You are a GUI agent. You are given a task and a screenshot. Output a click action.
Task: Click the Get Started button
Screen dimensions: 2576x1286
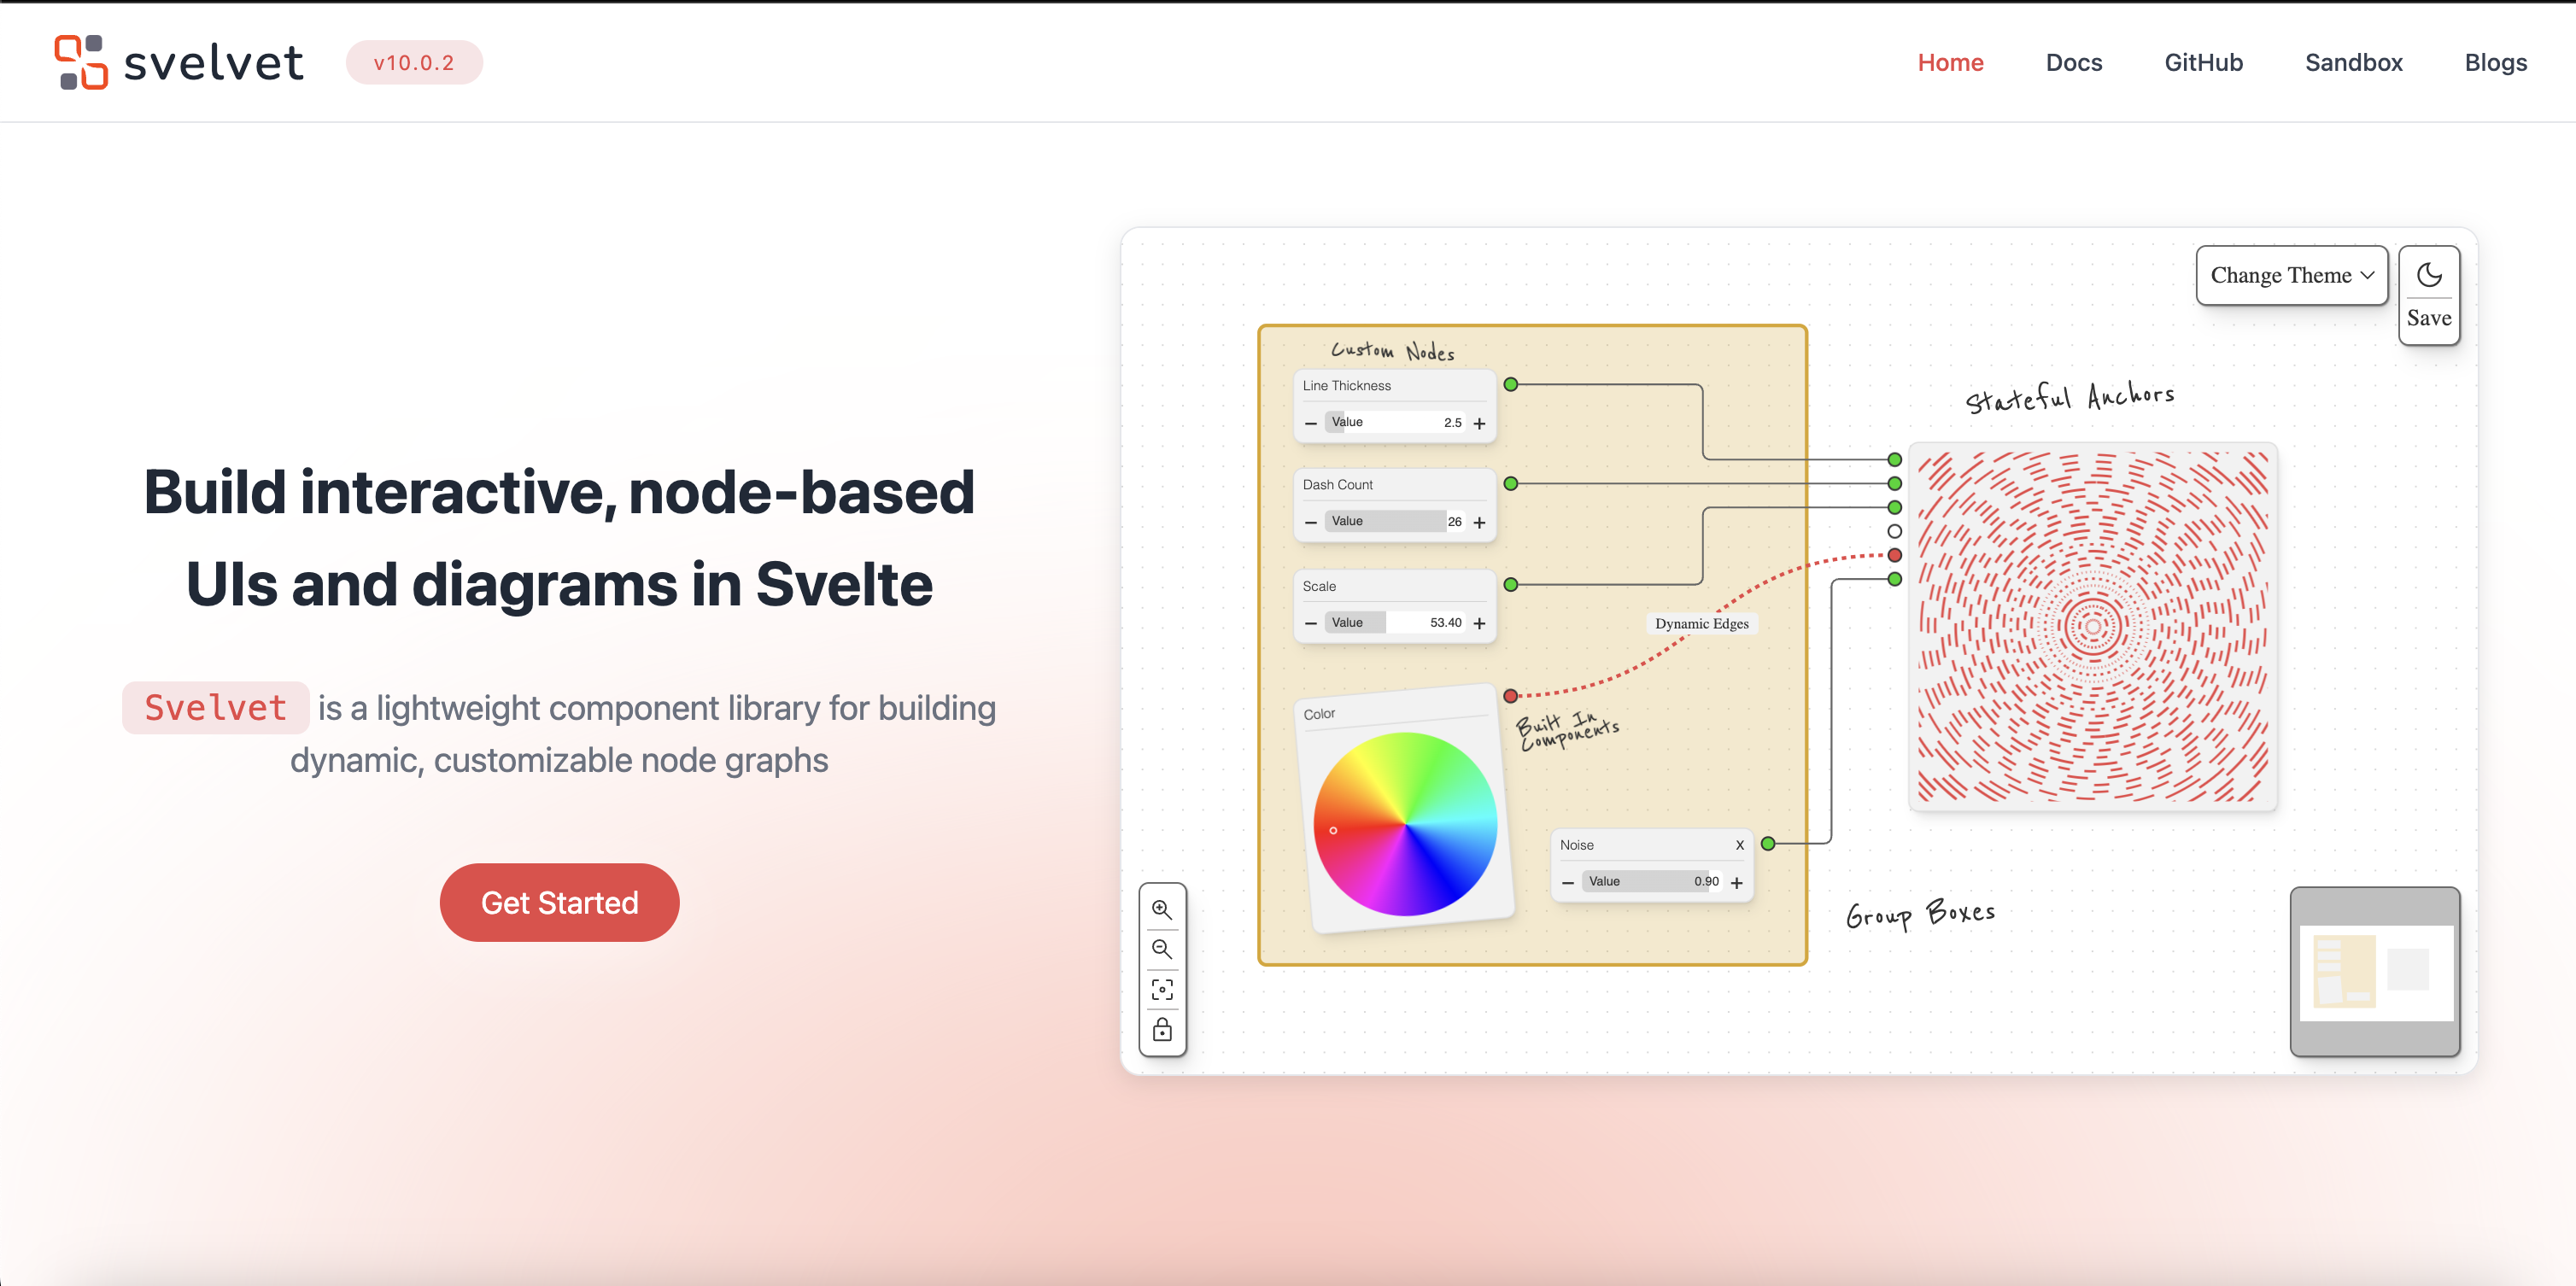click(x=559, y=902)
